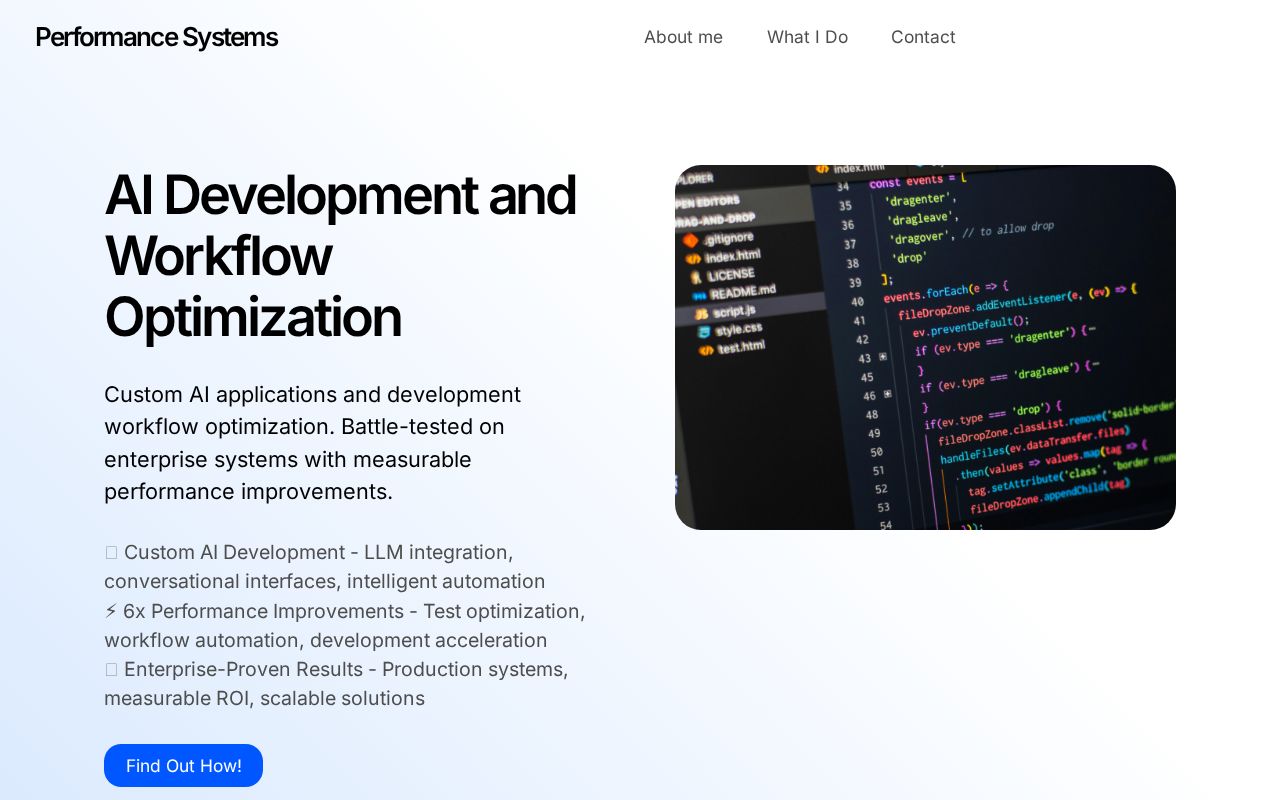Click the LICENSE file icon in the screenshot
The width and height of the screenshot is (1280, 800).
[x=696, y=277]
